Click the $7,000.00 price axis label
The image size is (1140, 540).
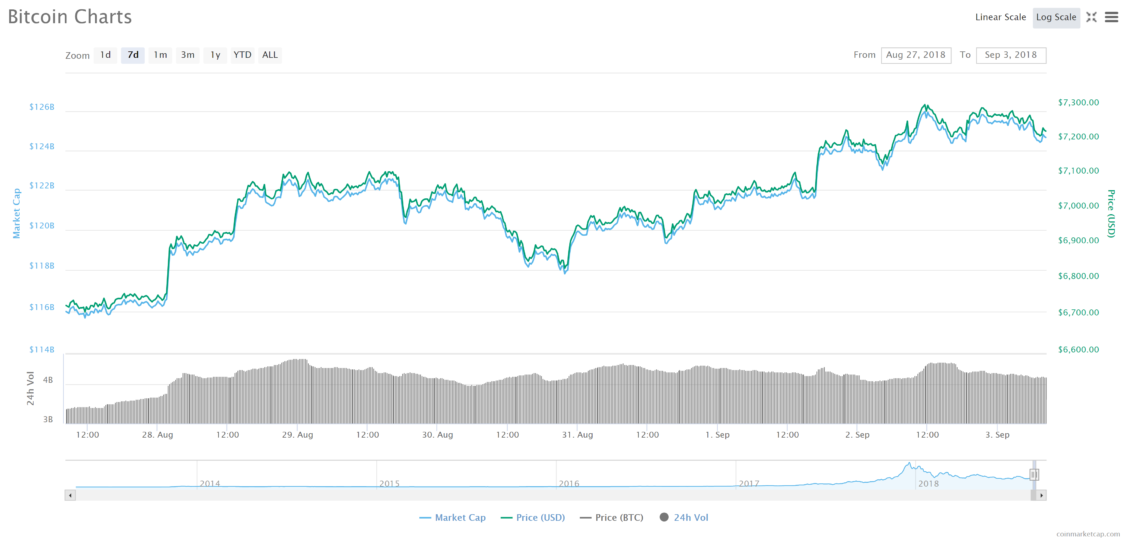(1078, 206)
